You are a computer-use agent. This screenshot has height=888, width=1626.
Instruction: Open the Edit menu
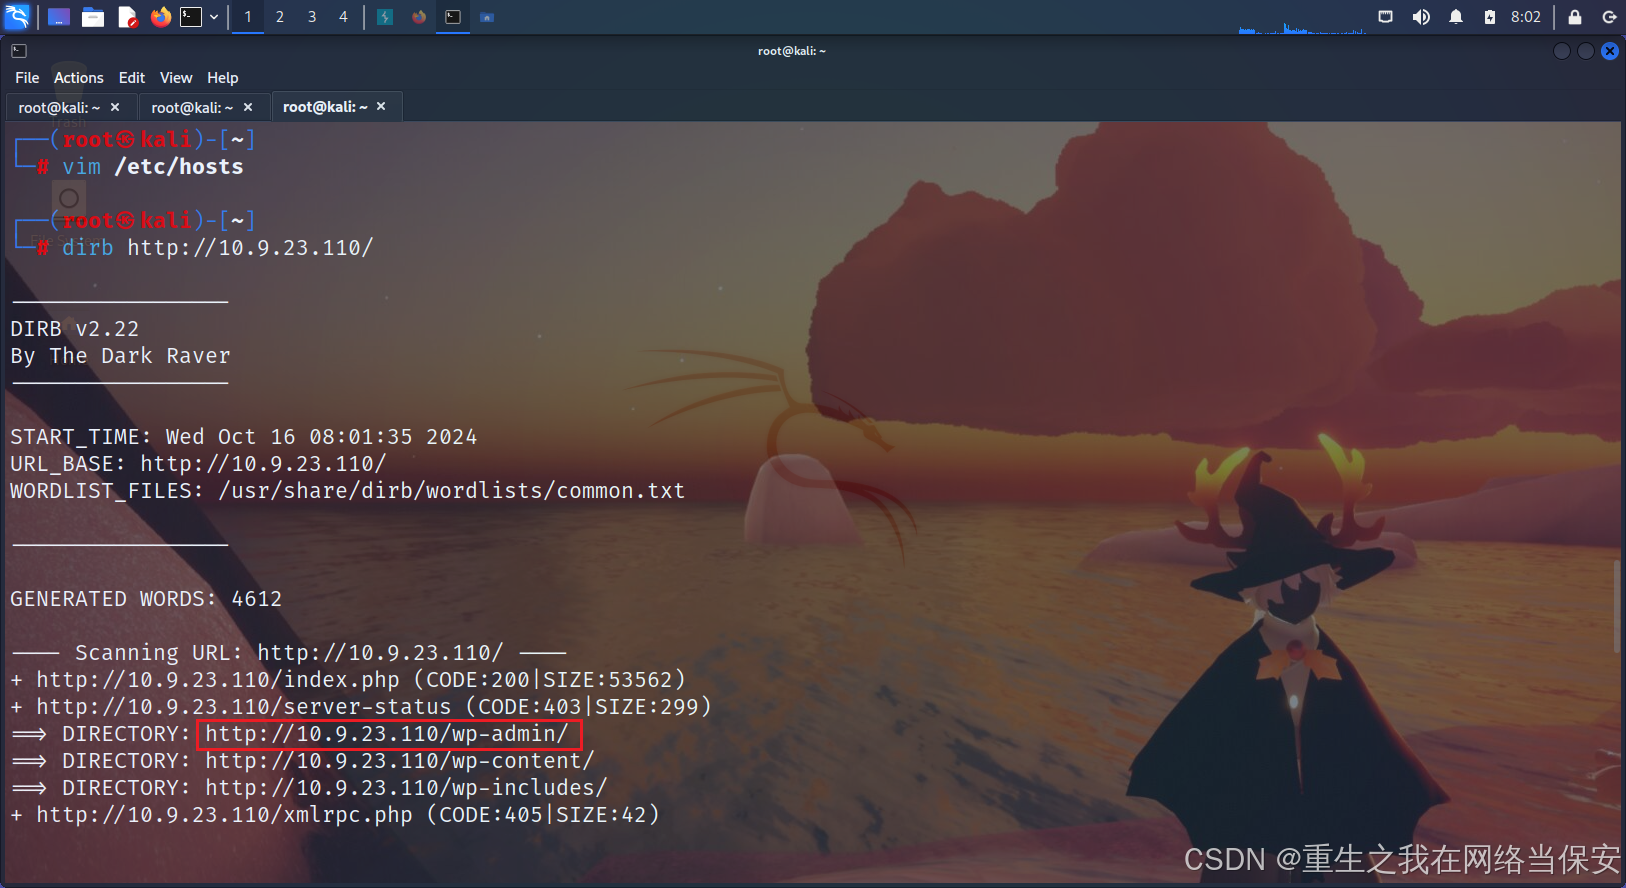[132, 78]
